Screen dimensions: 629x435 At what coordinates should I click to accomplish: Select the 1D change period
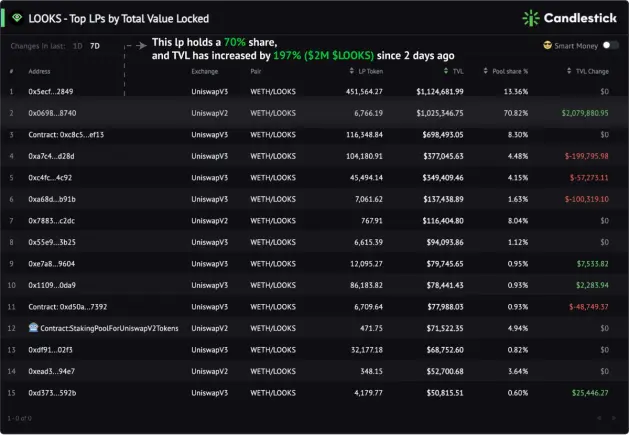coord(77,46)
